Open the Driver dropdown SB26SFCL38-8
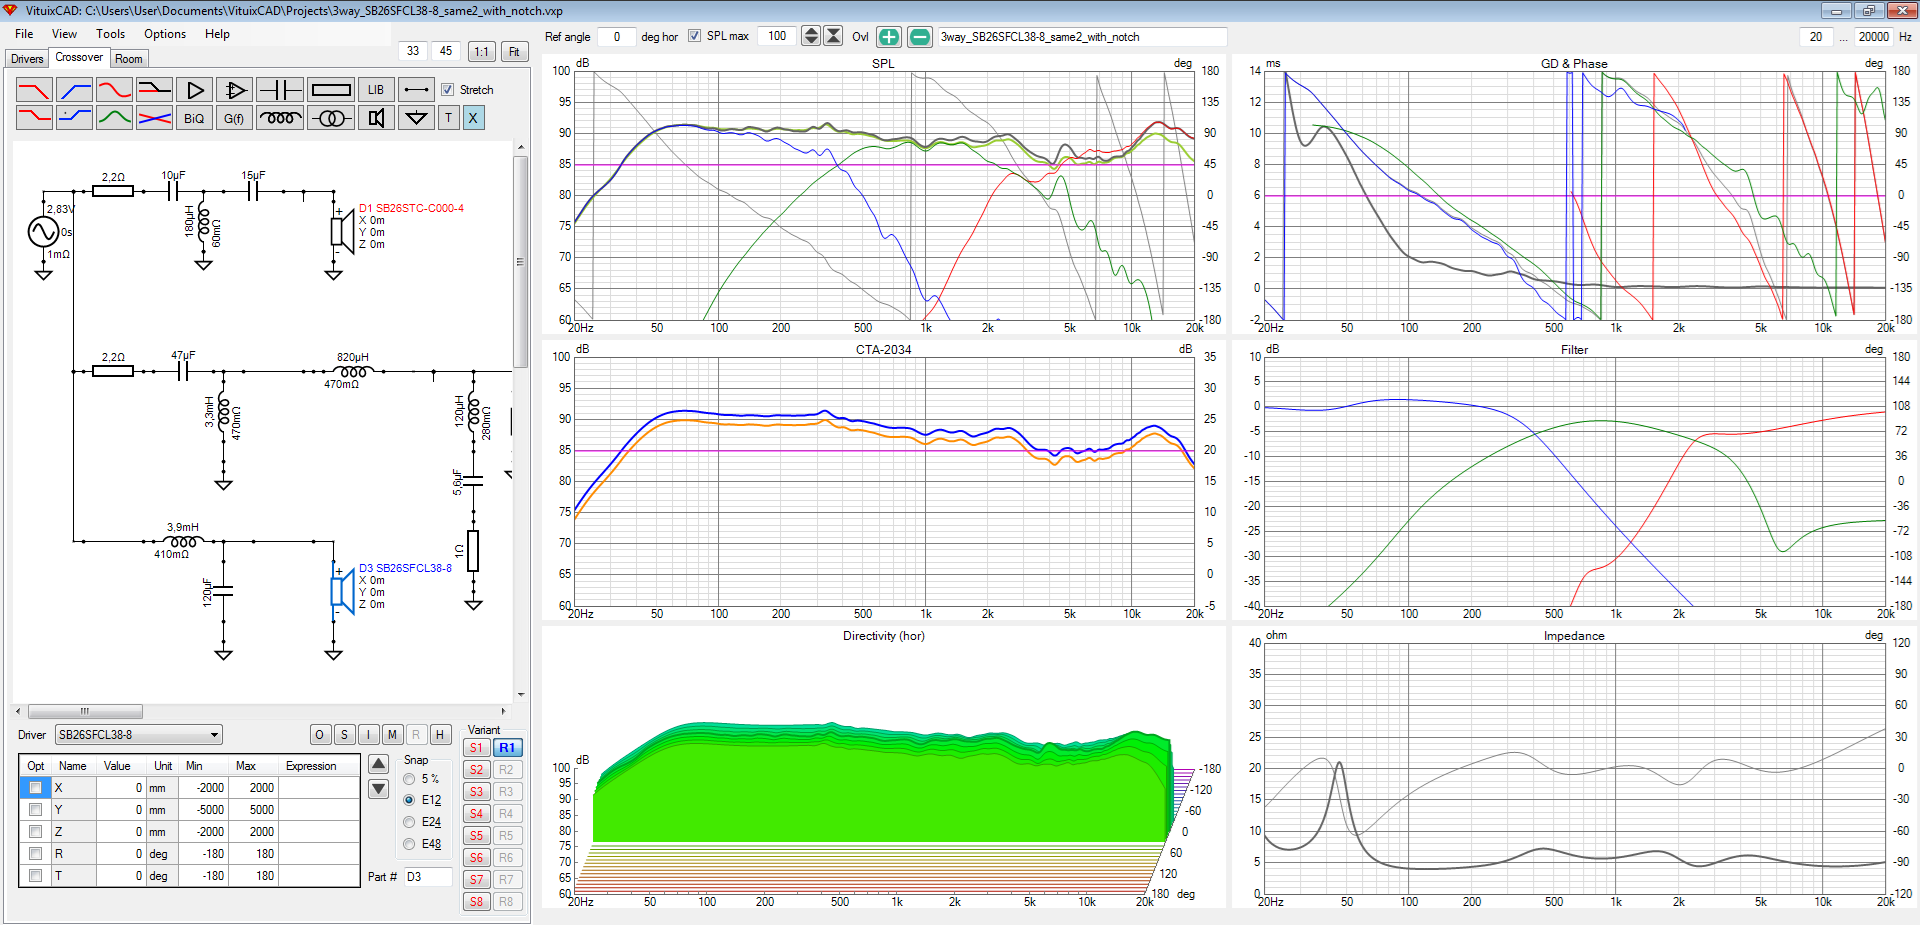 click(138, 735)
